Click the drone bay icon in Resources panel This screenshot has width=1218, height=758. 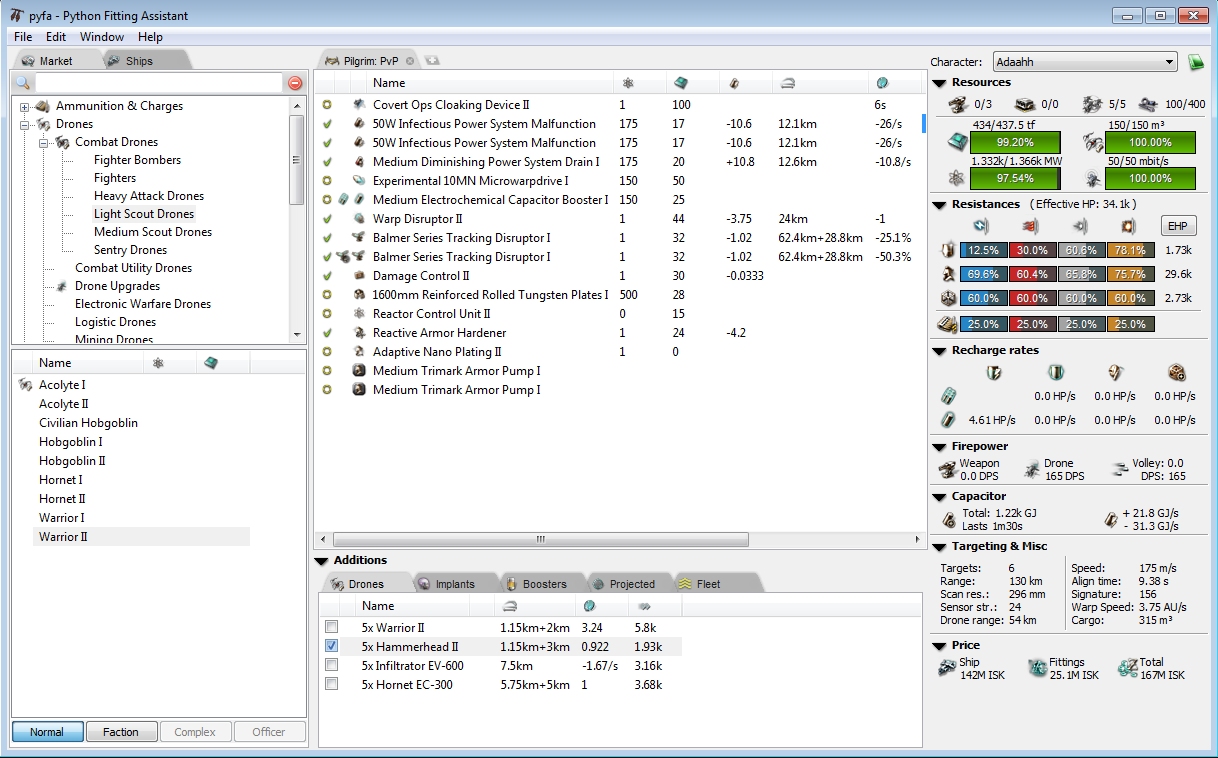(x=1093, y=143)
